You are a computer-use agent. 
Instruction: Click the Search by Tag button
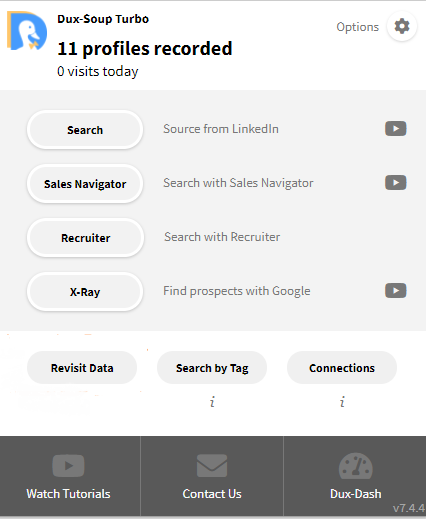212,368
